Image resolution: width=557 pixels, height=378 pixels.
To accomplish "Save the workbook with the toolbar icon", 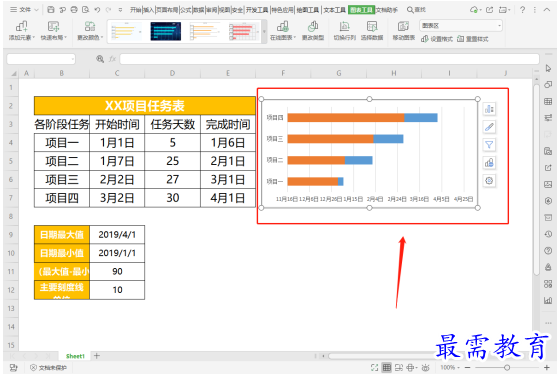I will pos(51,10).
